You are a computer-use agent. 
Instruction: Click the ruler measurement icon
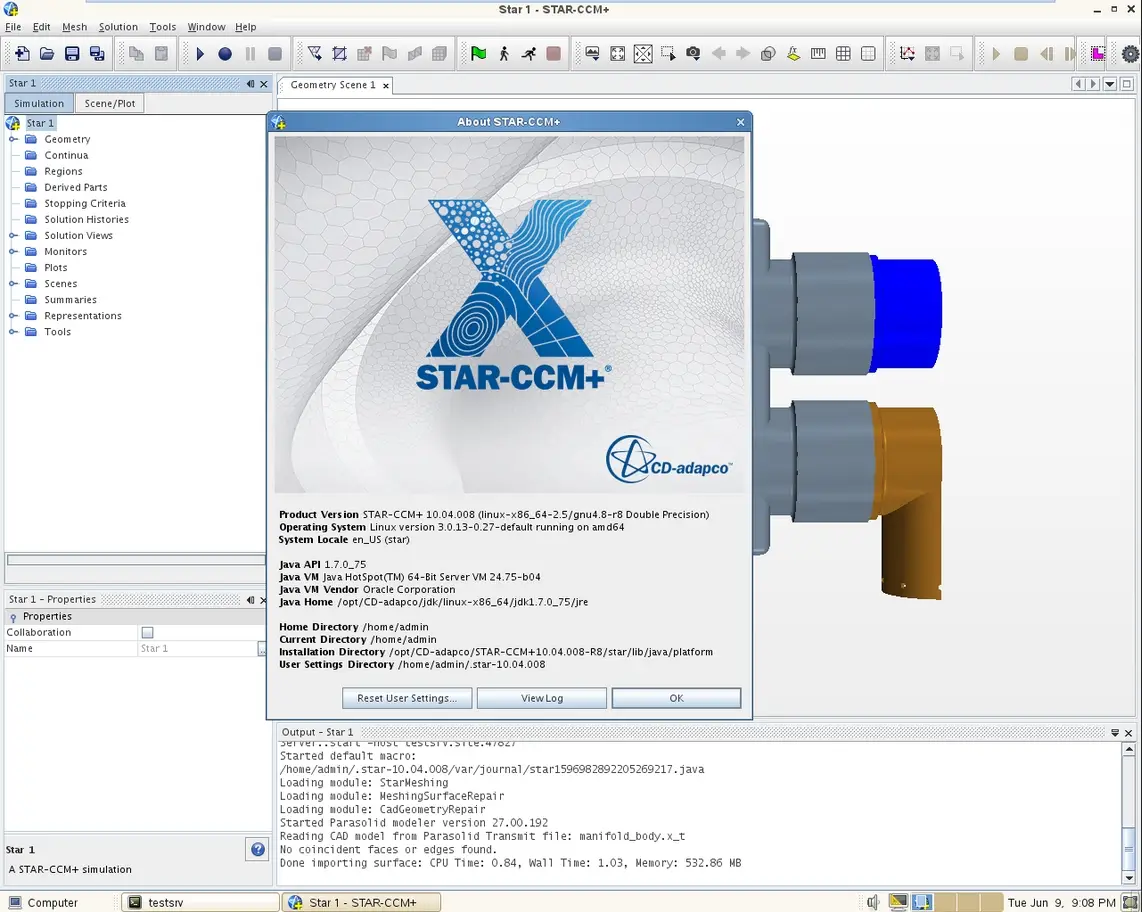coord(818,53)
